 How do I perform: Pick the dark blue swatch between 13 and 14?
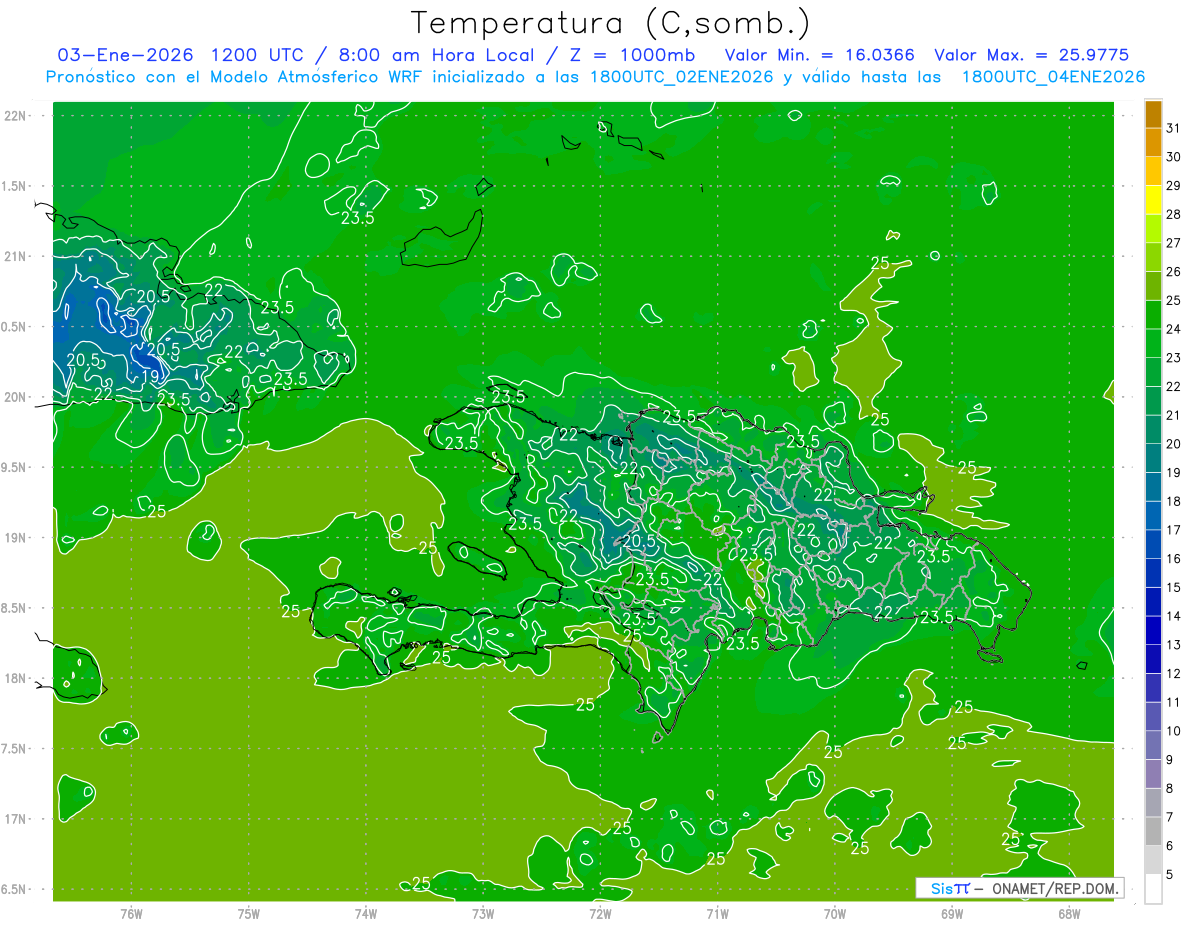[x=1153, y=630]
